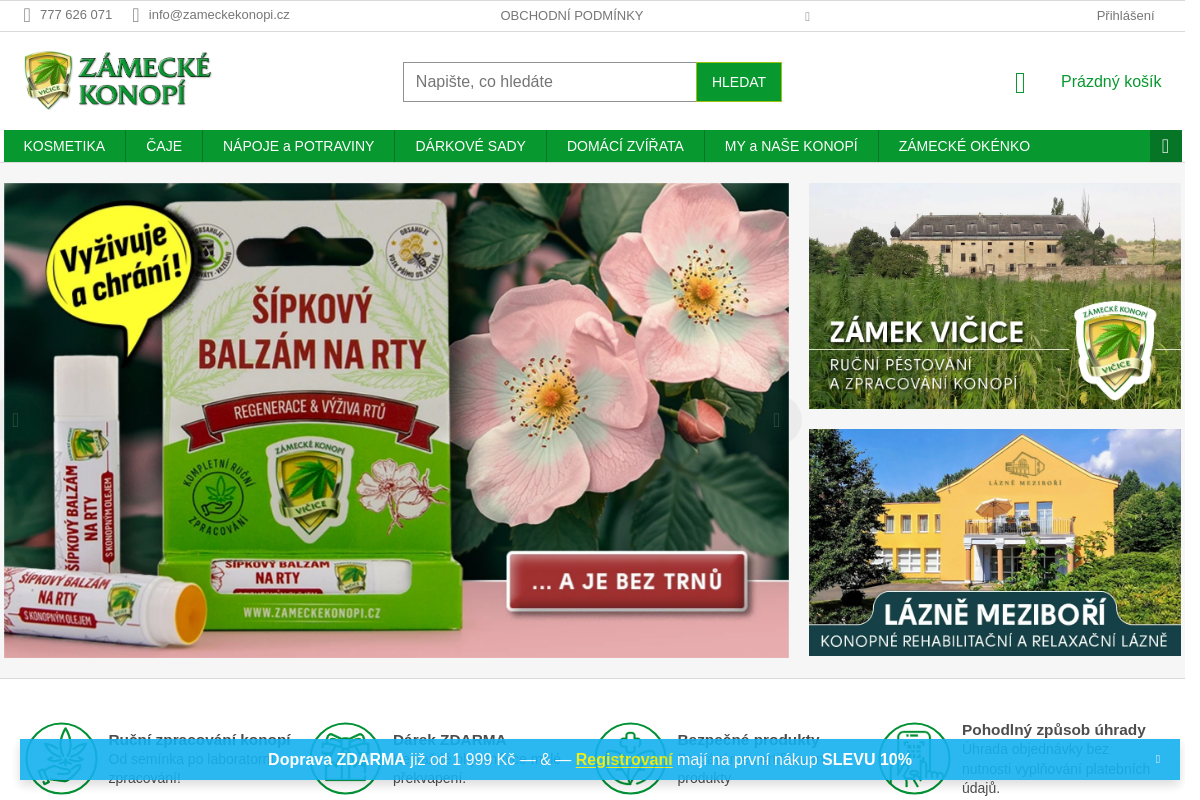Click the HLEDAT search button

pos(739,82)
